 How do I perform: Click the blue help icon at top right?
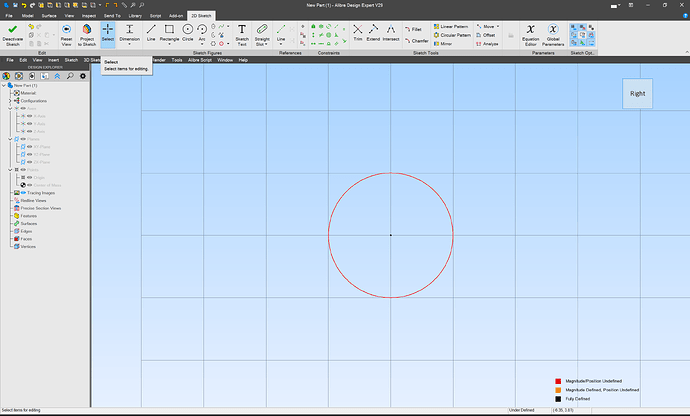click(x=685, y=16)
